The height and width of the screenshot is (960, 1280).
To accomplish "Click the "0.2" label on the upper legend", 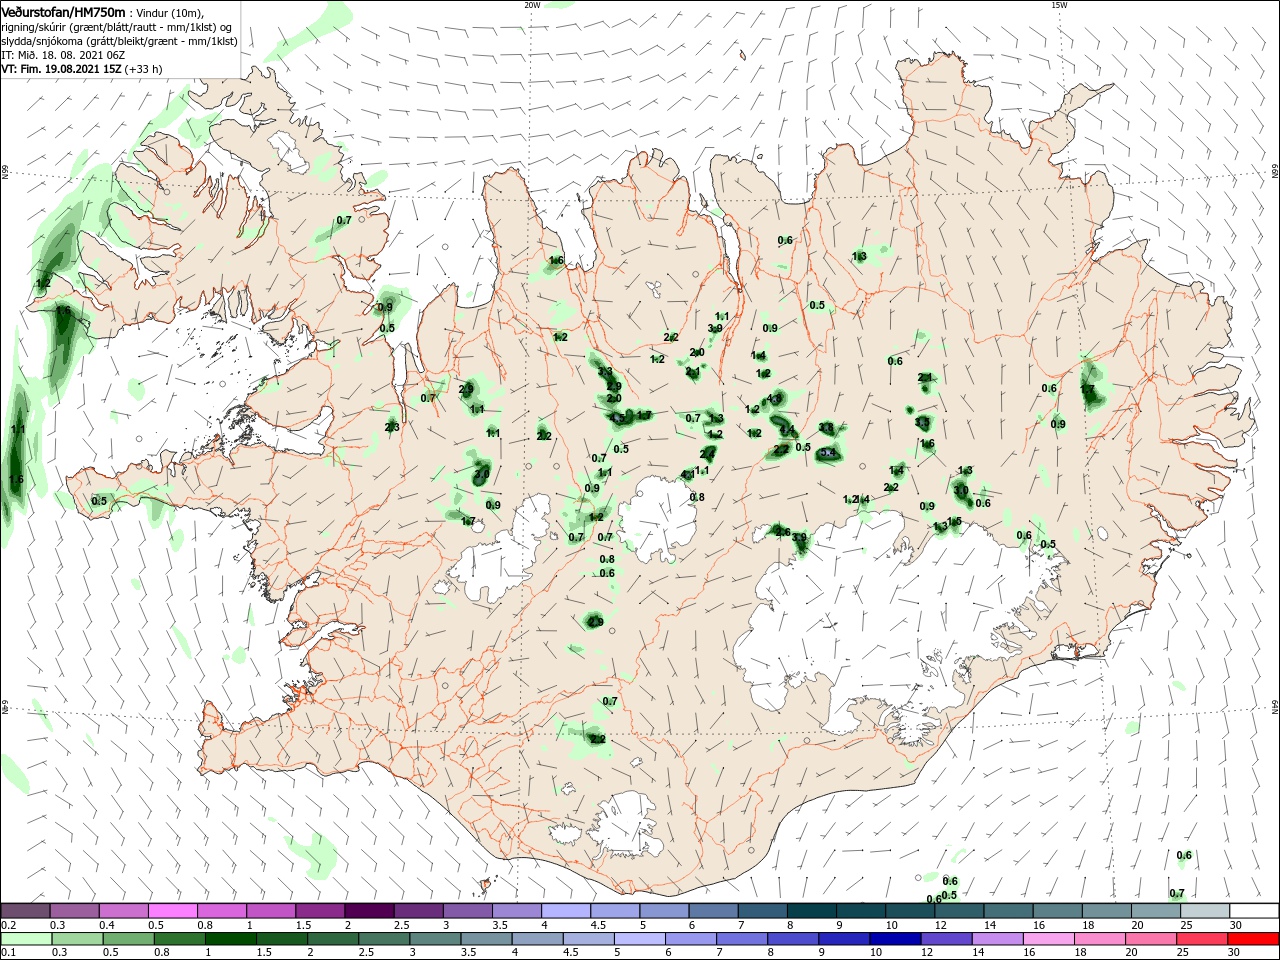I will tap(9, 925).
